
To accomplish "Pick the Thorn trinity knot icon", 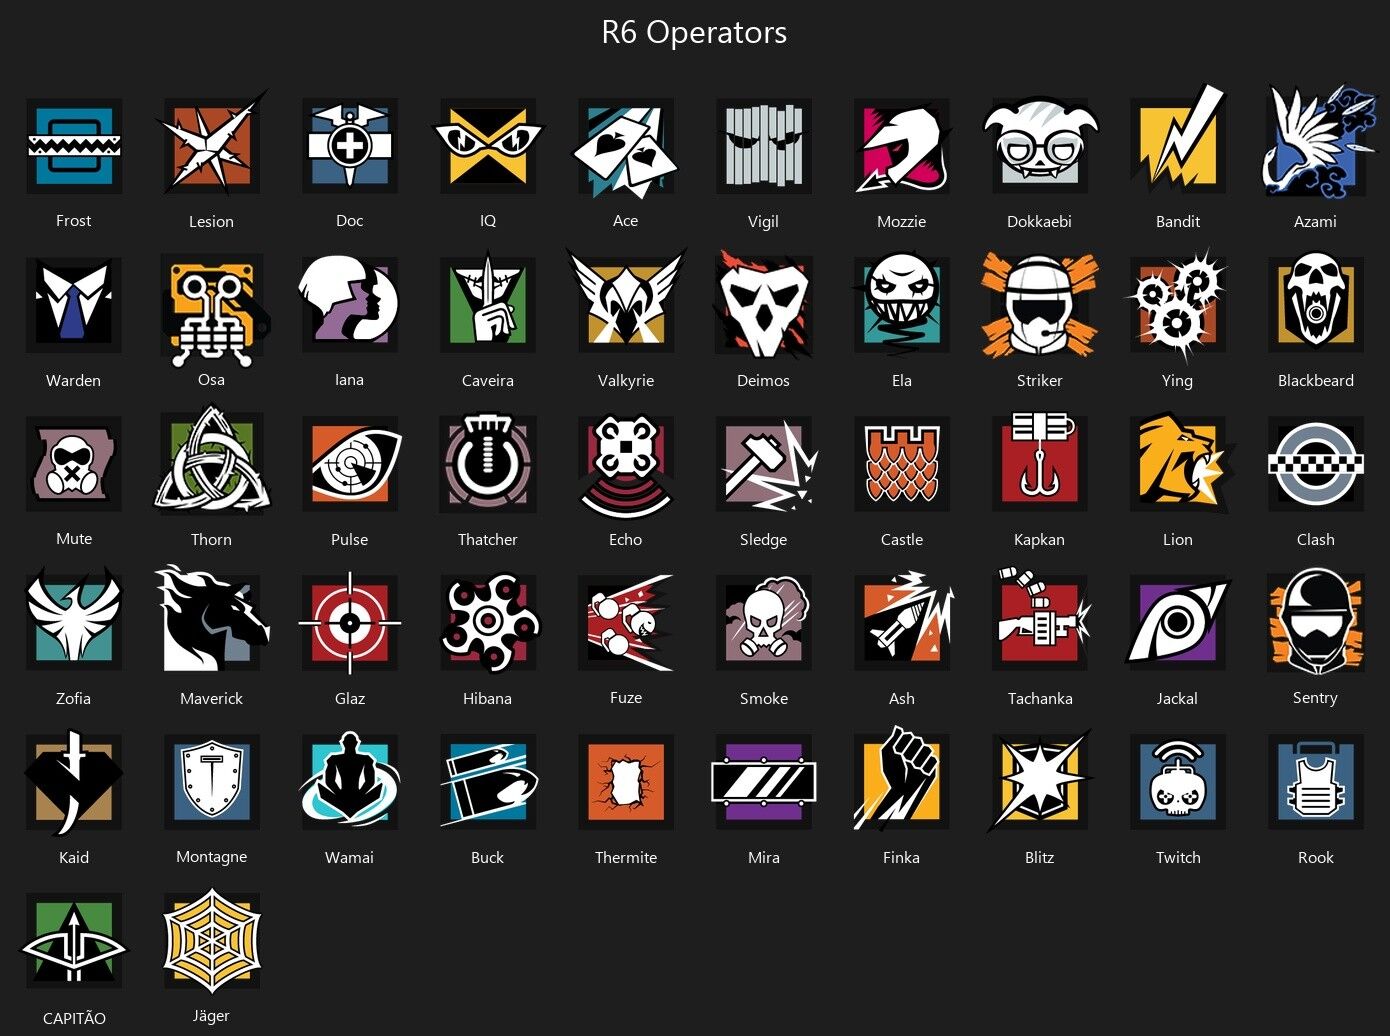I will 212,460.
